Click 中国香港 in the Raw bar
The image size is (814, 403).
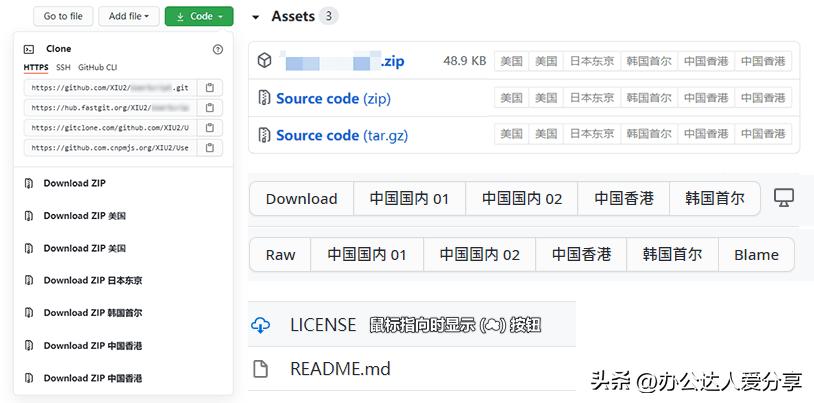pos(581,254)
